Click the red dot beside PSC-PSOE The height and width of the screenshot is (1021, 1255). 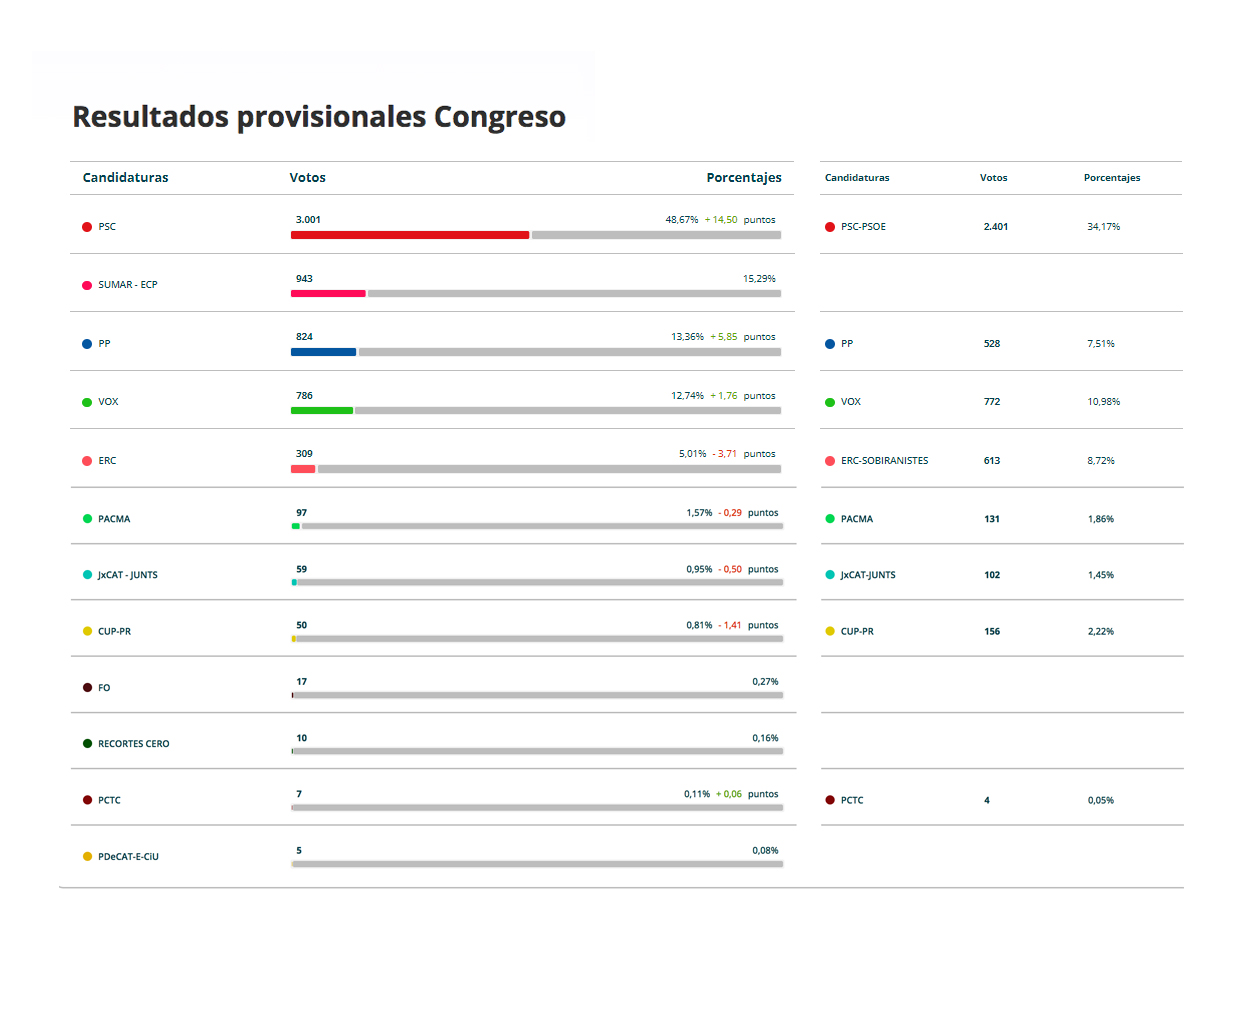point(830,227)
